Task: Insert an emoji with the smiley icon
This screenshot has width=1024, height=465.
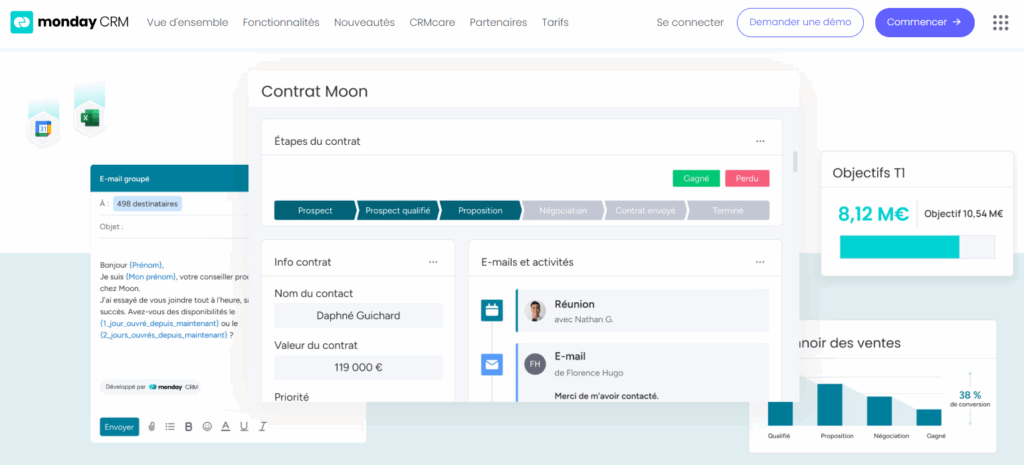Action: point(207,427)
